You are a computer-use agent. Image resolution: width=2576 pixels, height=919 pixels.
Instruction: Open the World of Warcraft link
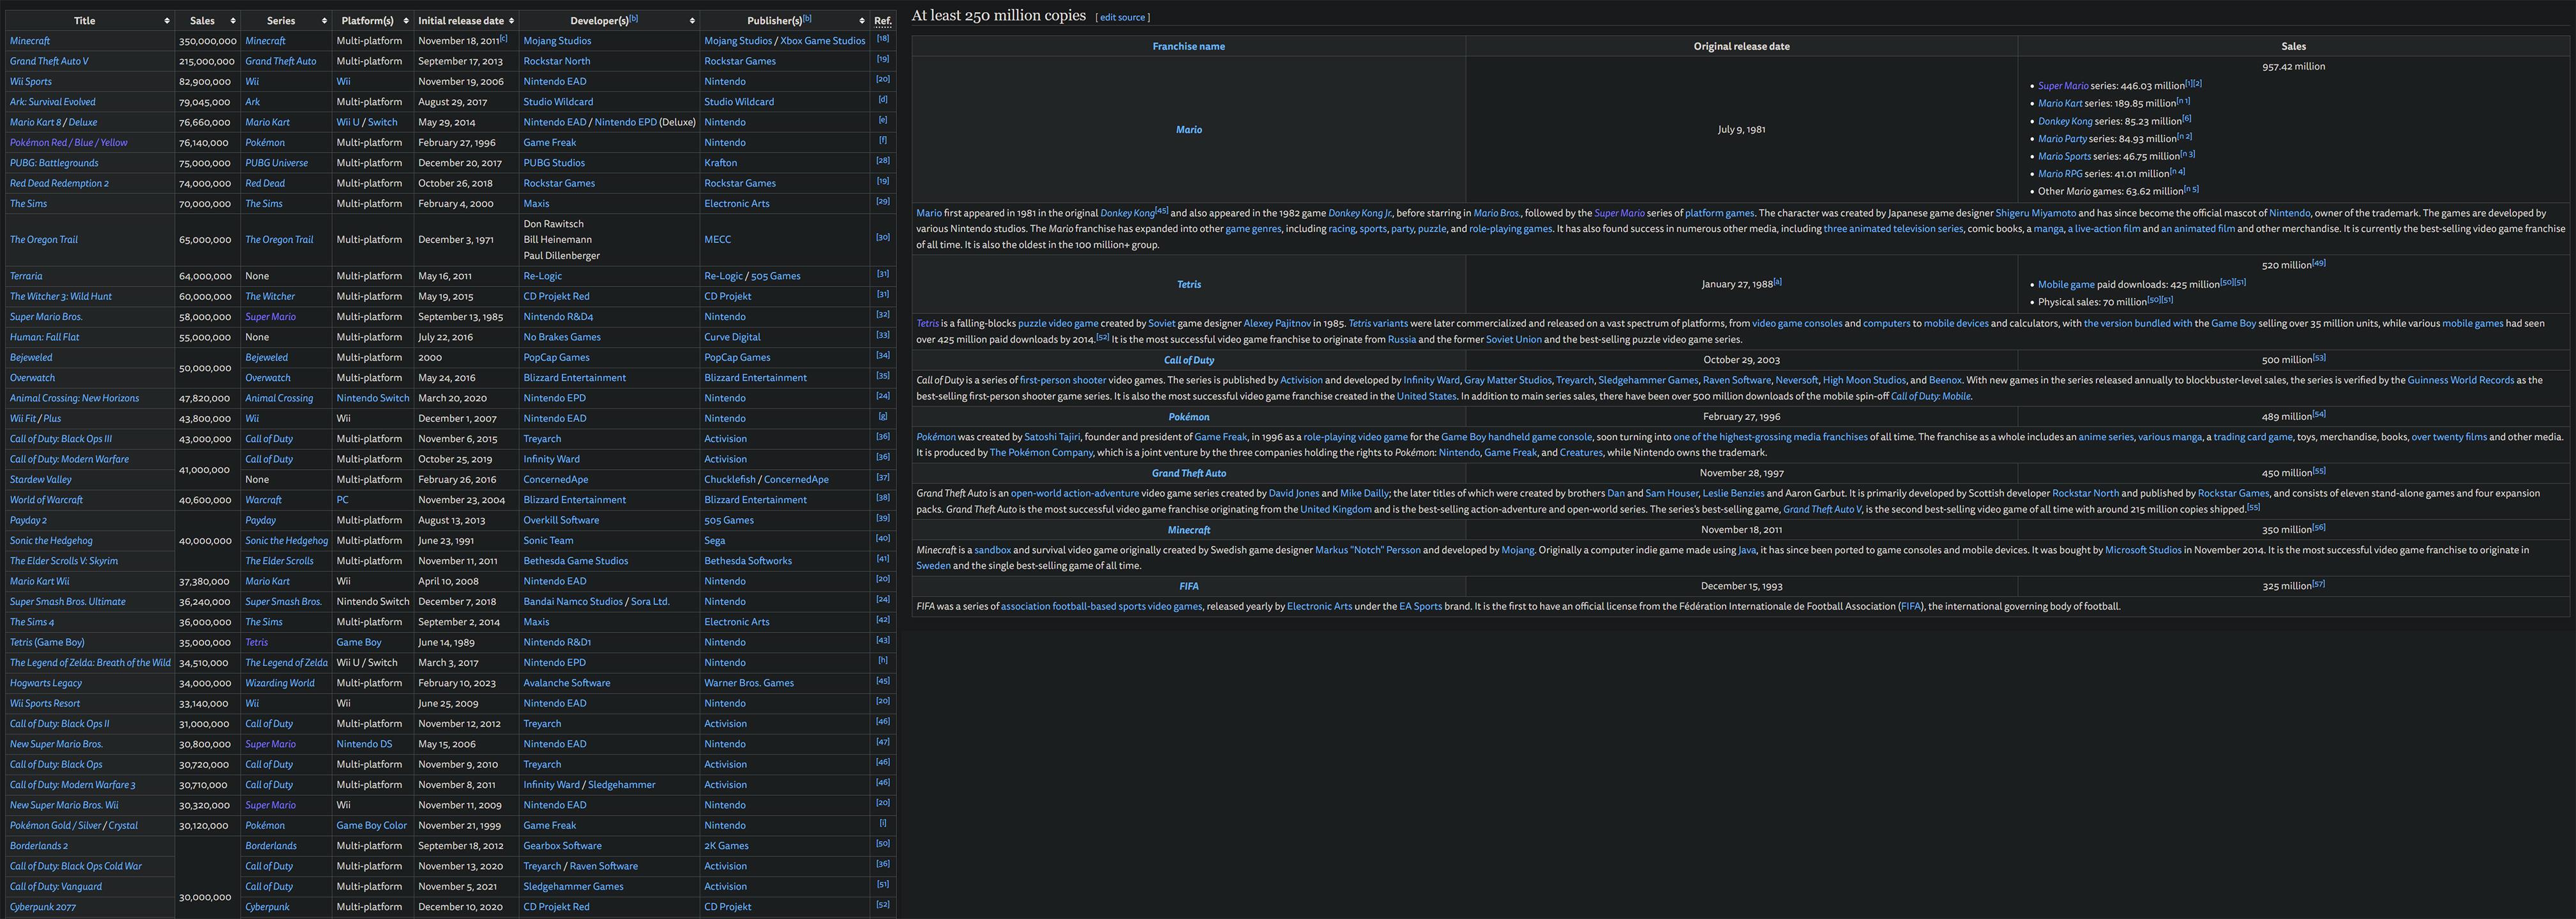46,500
